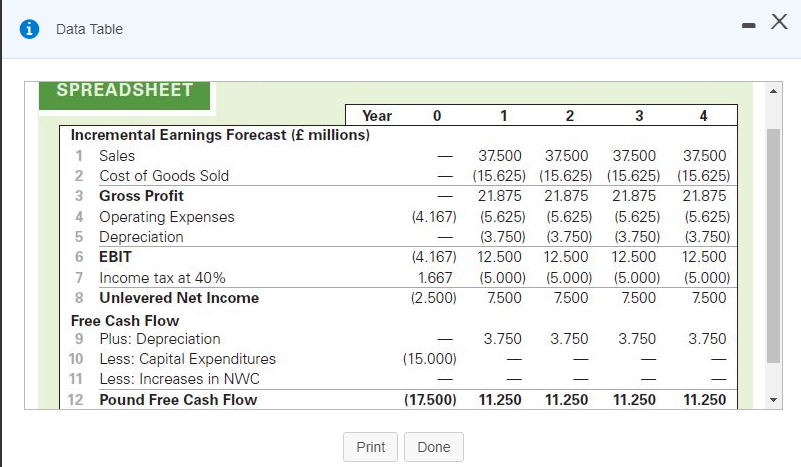The image size is (801, 467).
Task: Select the Less: Capital Expenditures label
Action: 187,359
